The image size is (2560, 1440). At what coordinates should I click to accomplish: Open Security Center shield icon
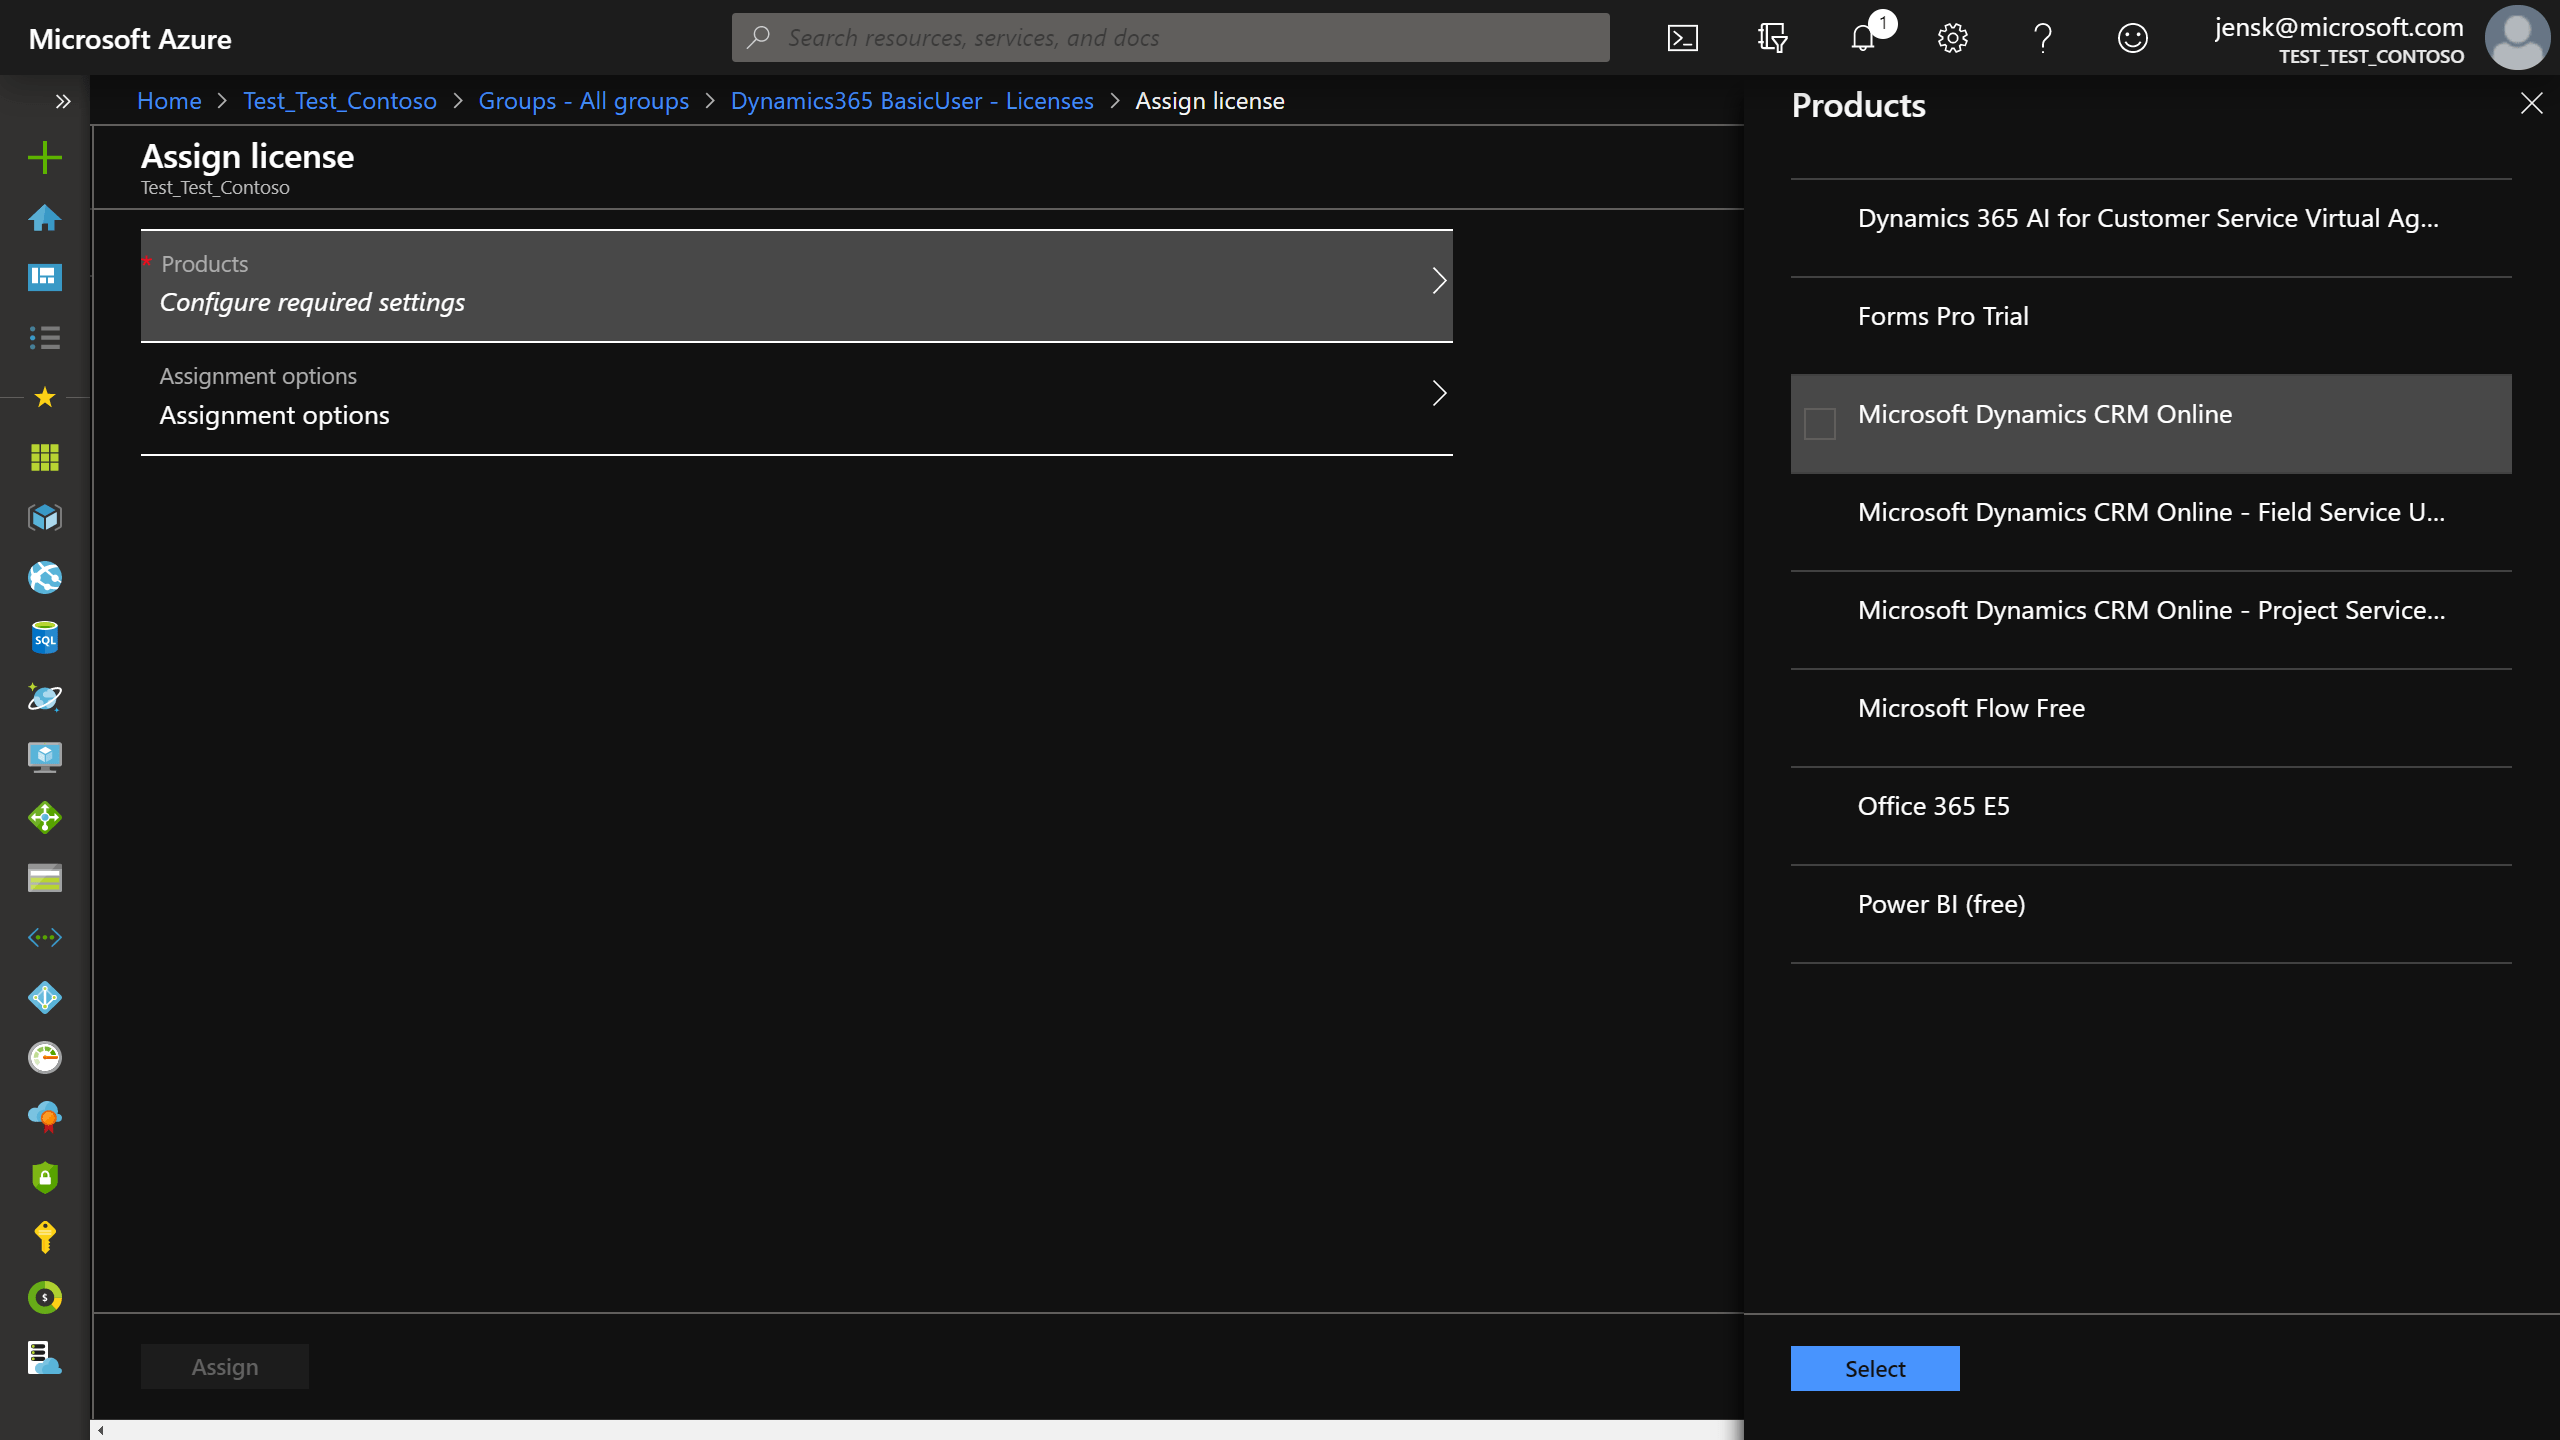pos(44,1177)
